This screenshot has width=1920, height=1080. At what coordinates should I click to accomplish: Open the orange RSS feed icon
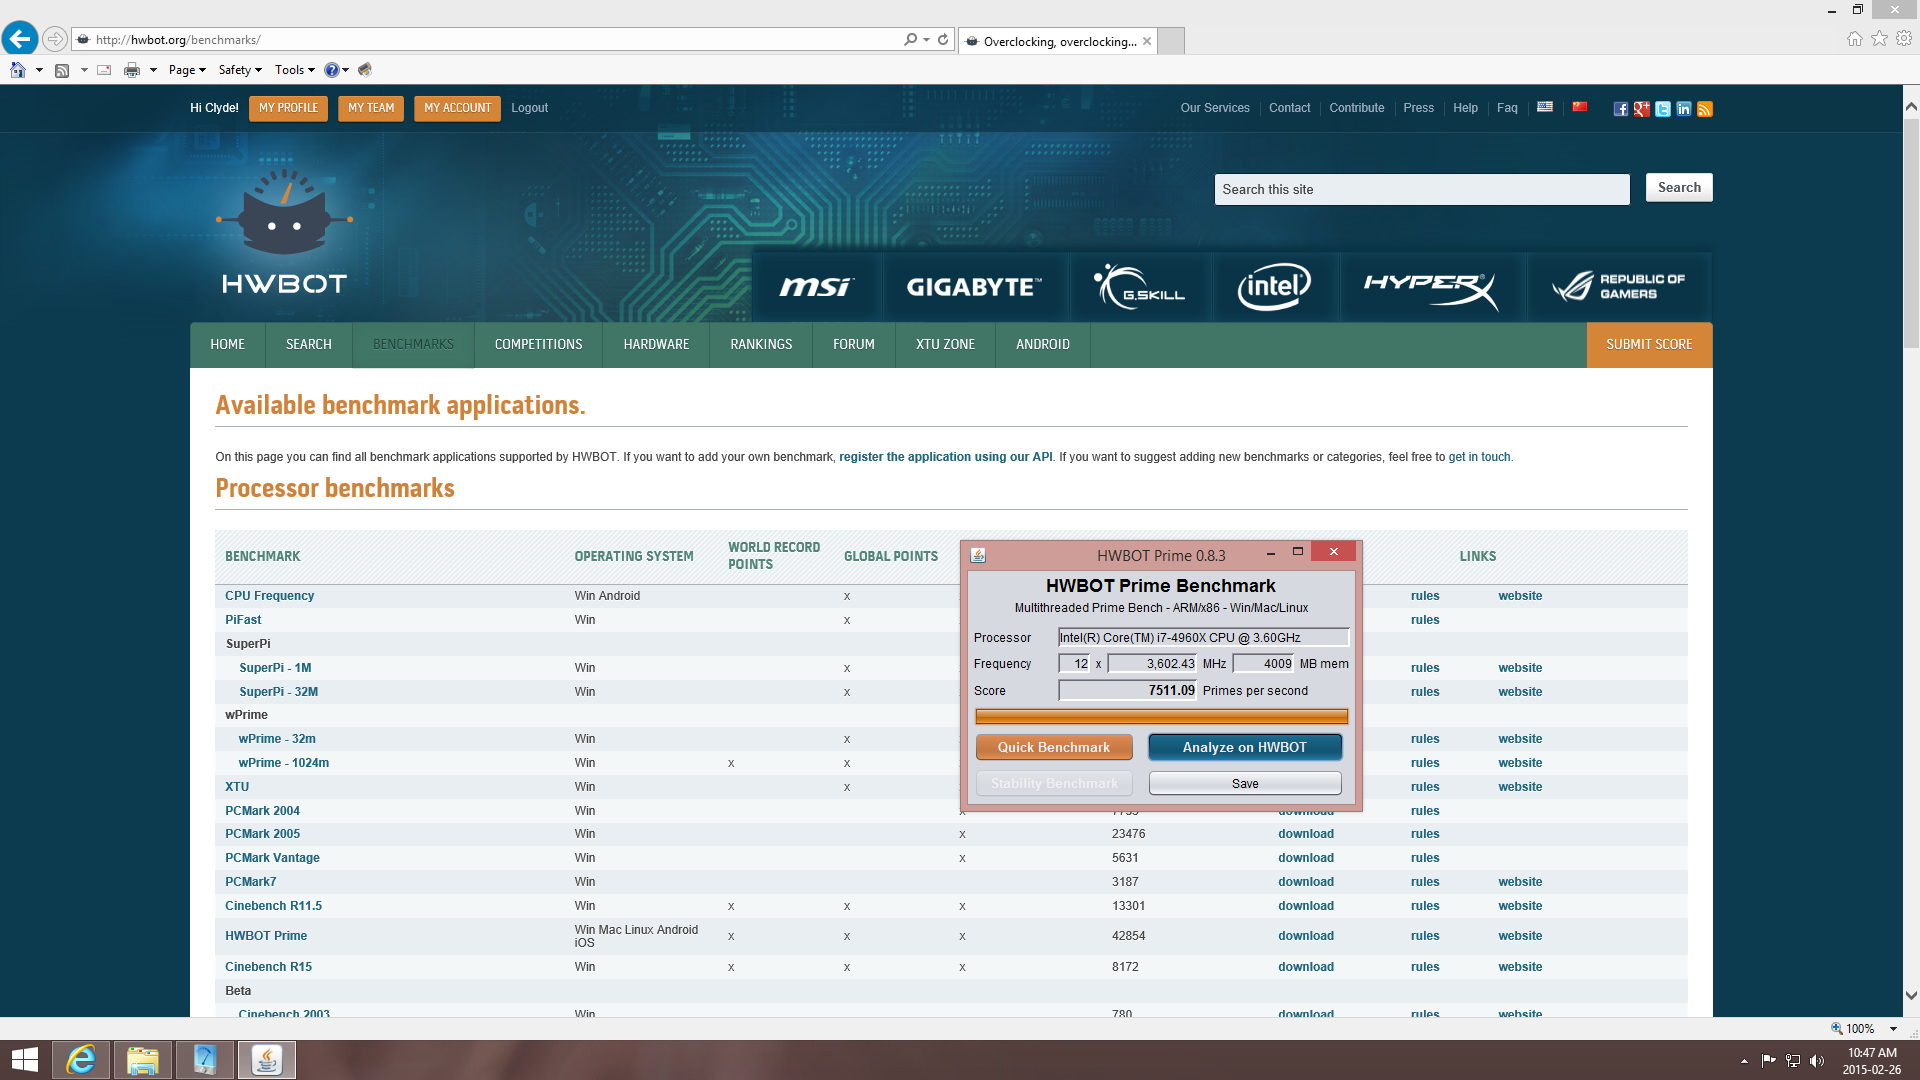pyautogui.click(x=1705, y=109)
